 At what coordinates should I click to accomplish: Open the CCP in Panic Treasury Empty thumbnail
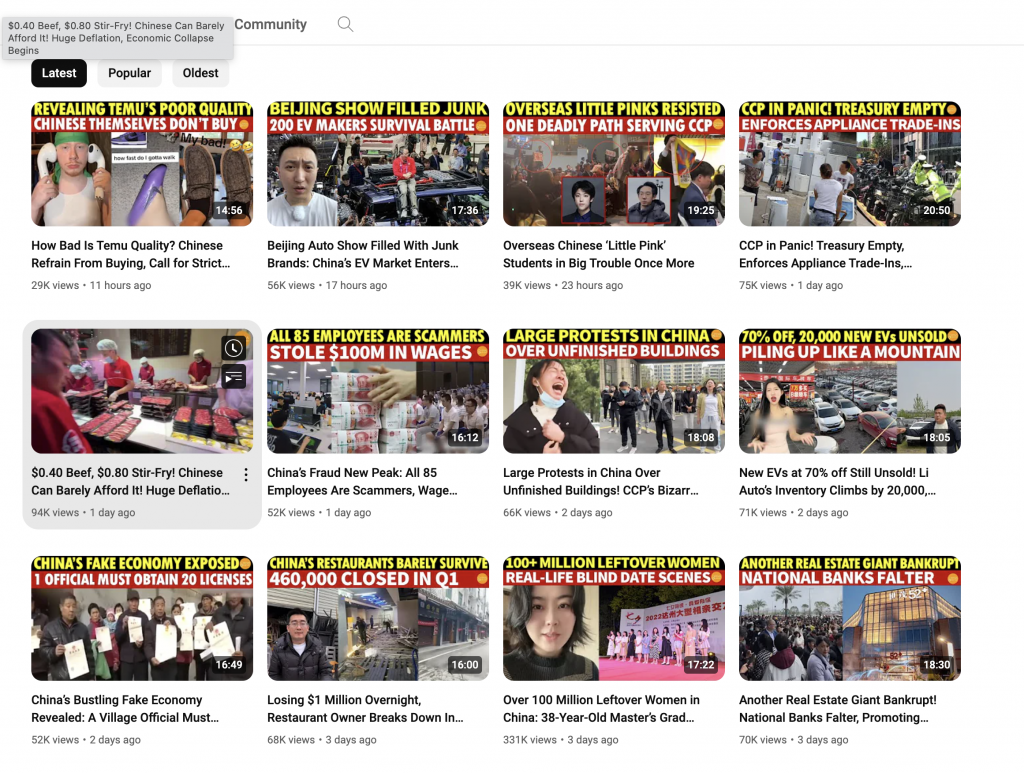tap(850, 164)
